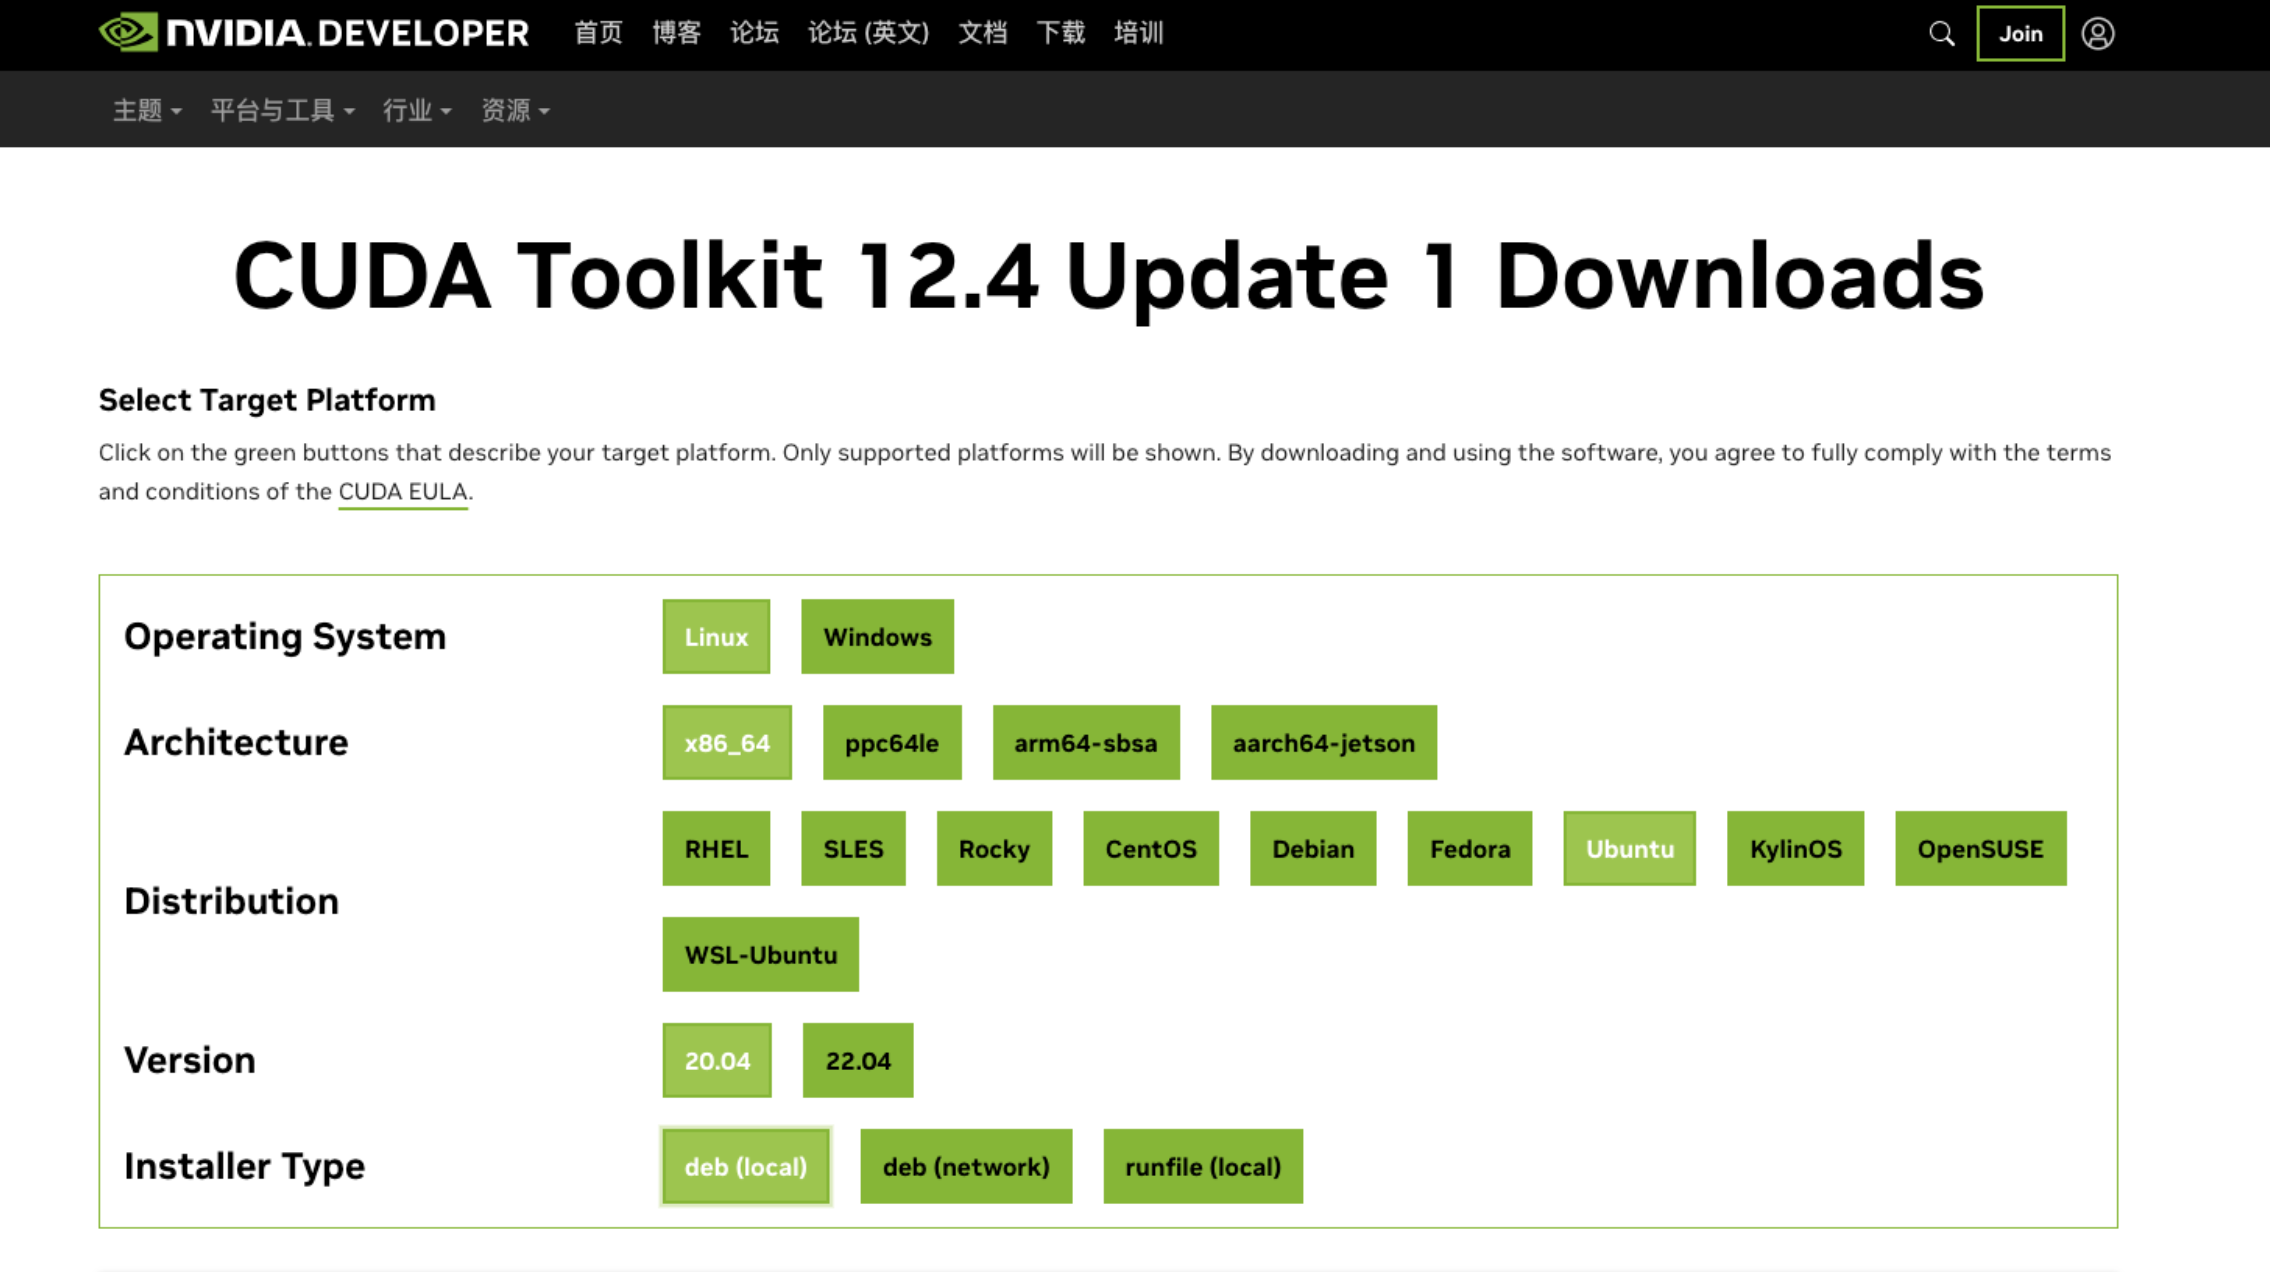Open the CUDA EULA link
Image resolution: width=2270 pixels, height=1272 pixels.
tap(403, 492)
